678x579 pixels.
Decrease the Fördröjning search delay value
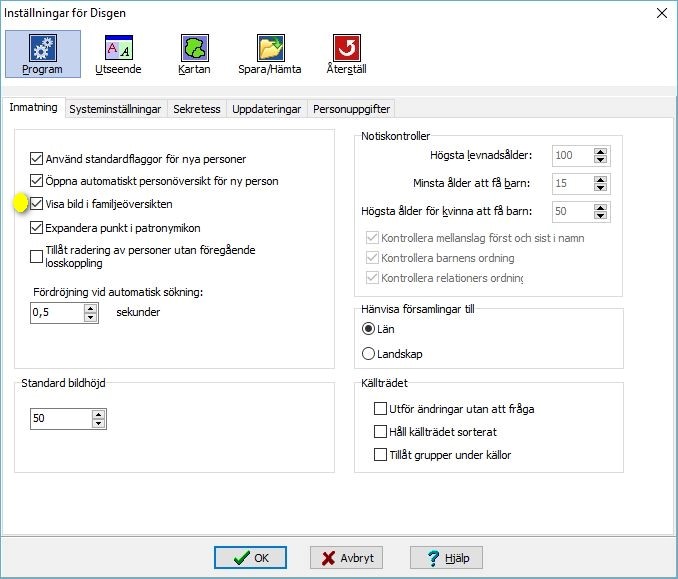pos(90,317)
